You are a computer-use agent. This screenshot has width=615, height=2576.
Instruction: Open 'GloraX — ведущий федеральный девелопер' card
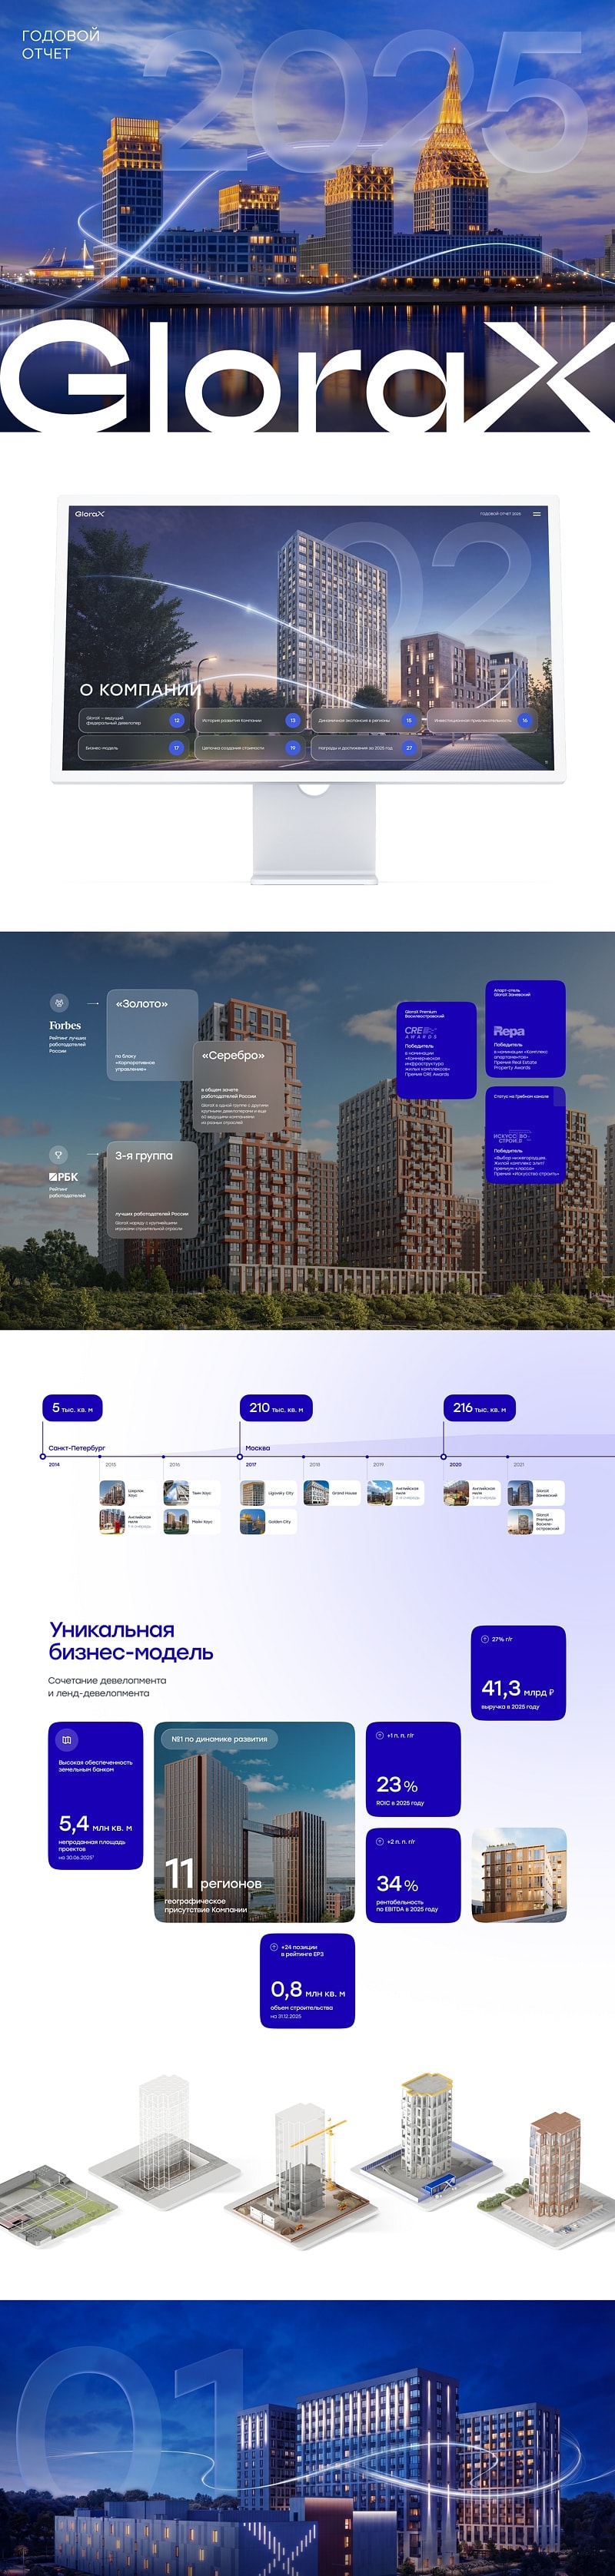click(134, 720)
